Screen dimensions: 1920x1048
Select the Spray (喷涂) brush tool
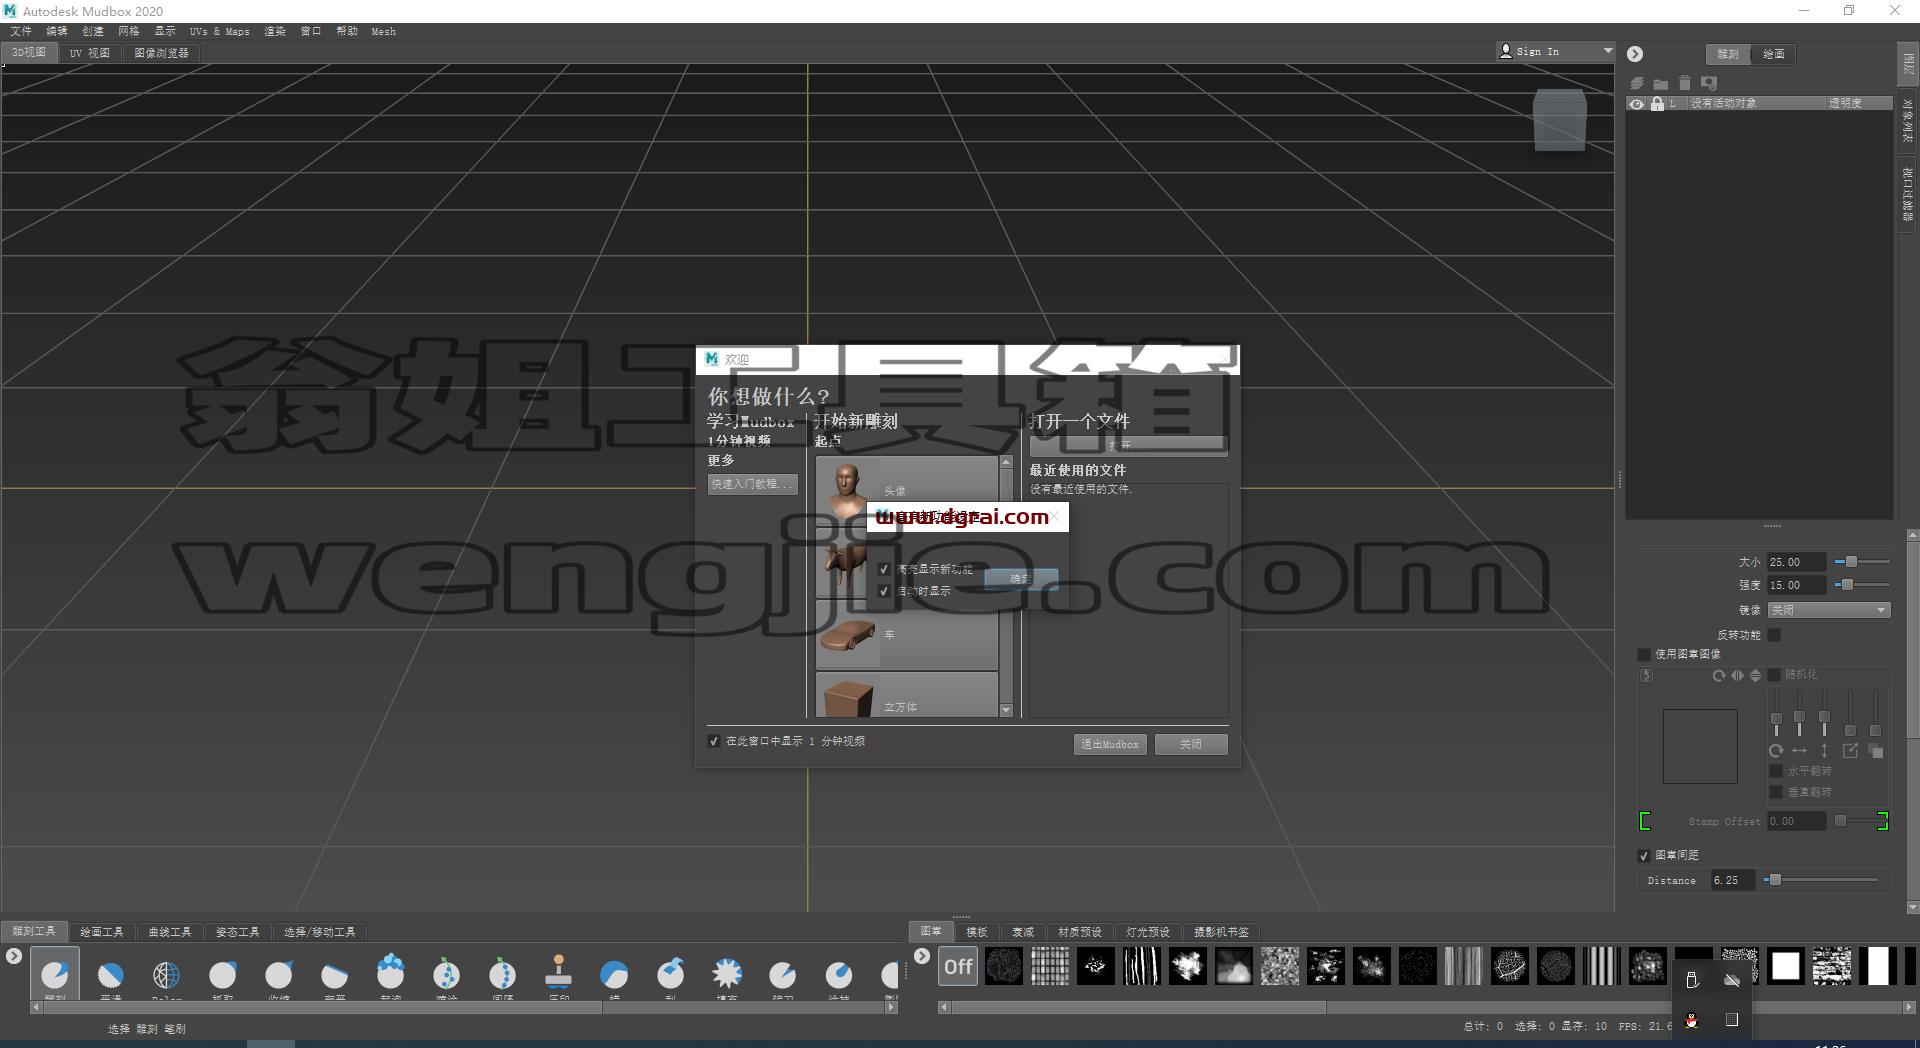tap(447, 974)
